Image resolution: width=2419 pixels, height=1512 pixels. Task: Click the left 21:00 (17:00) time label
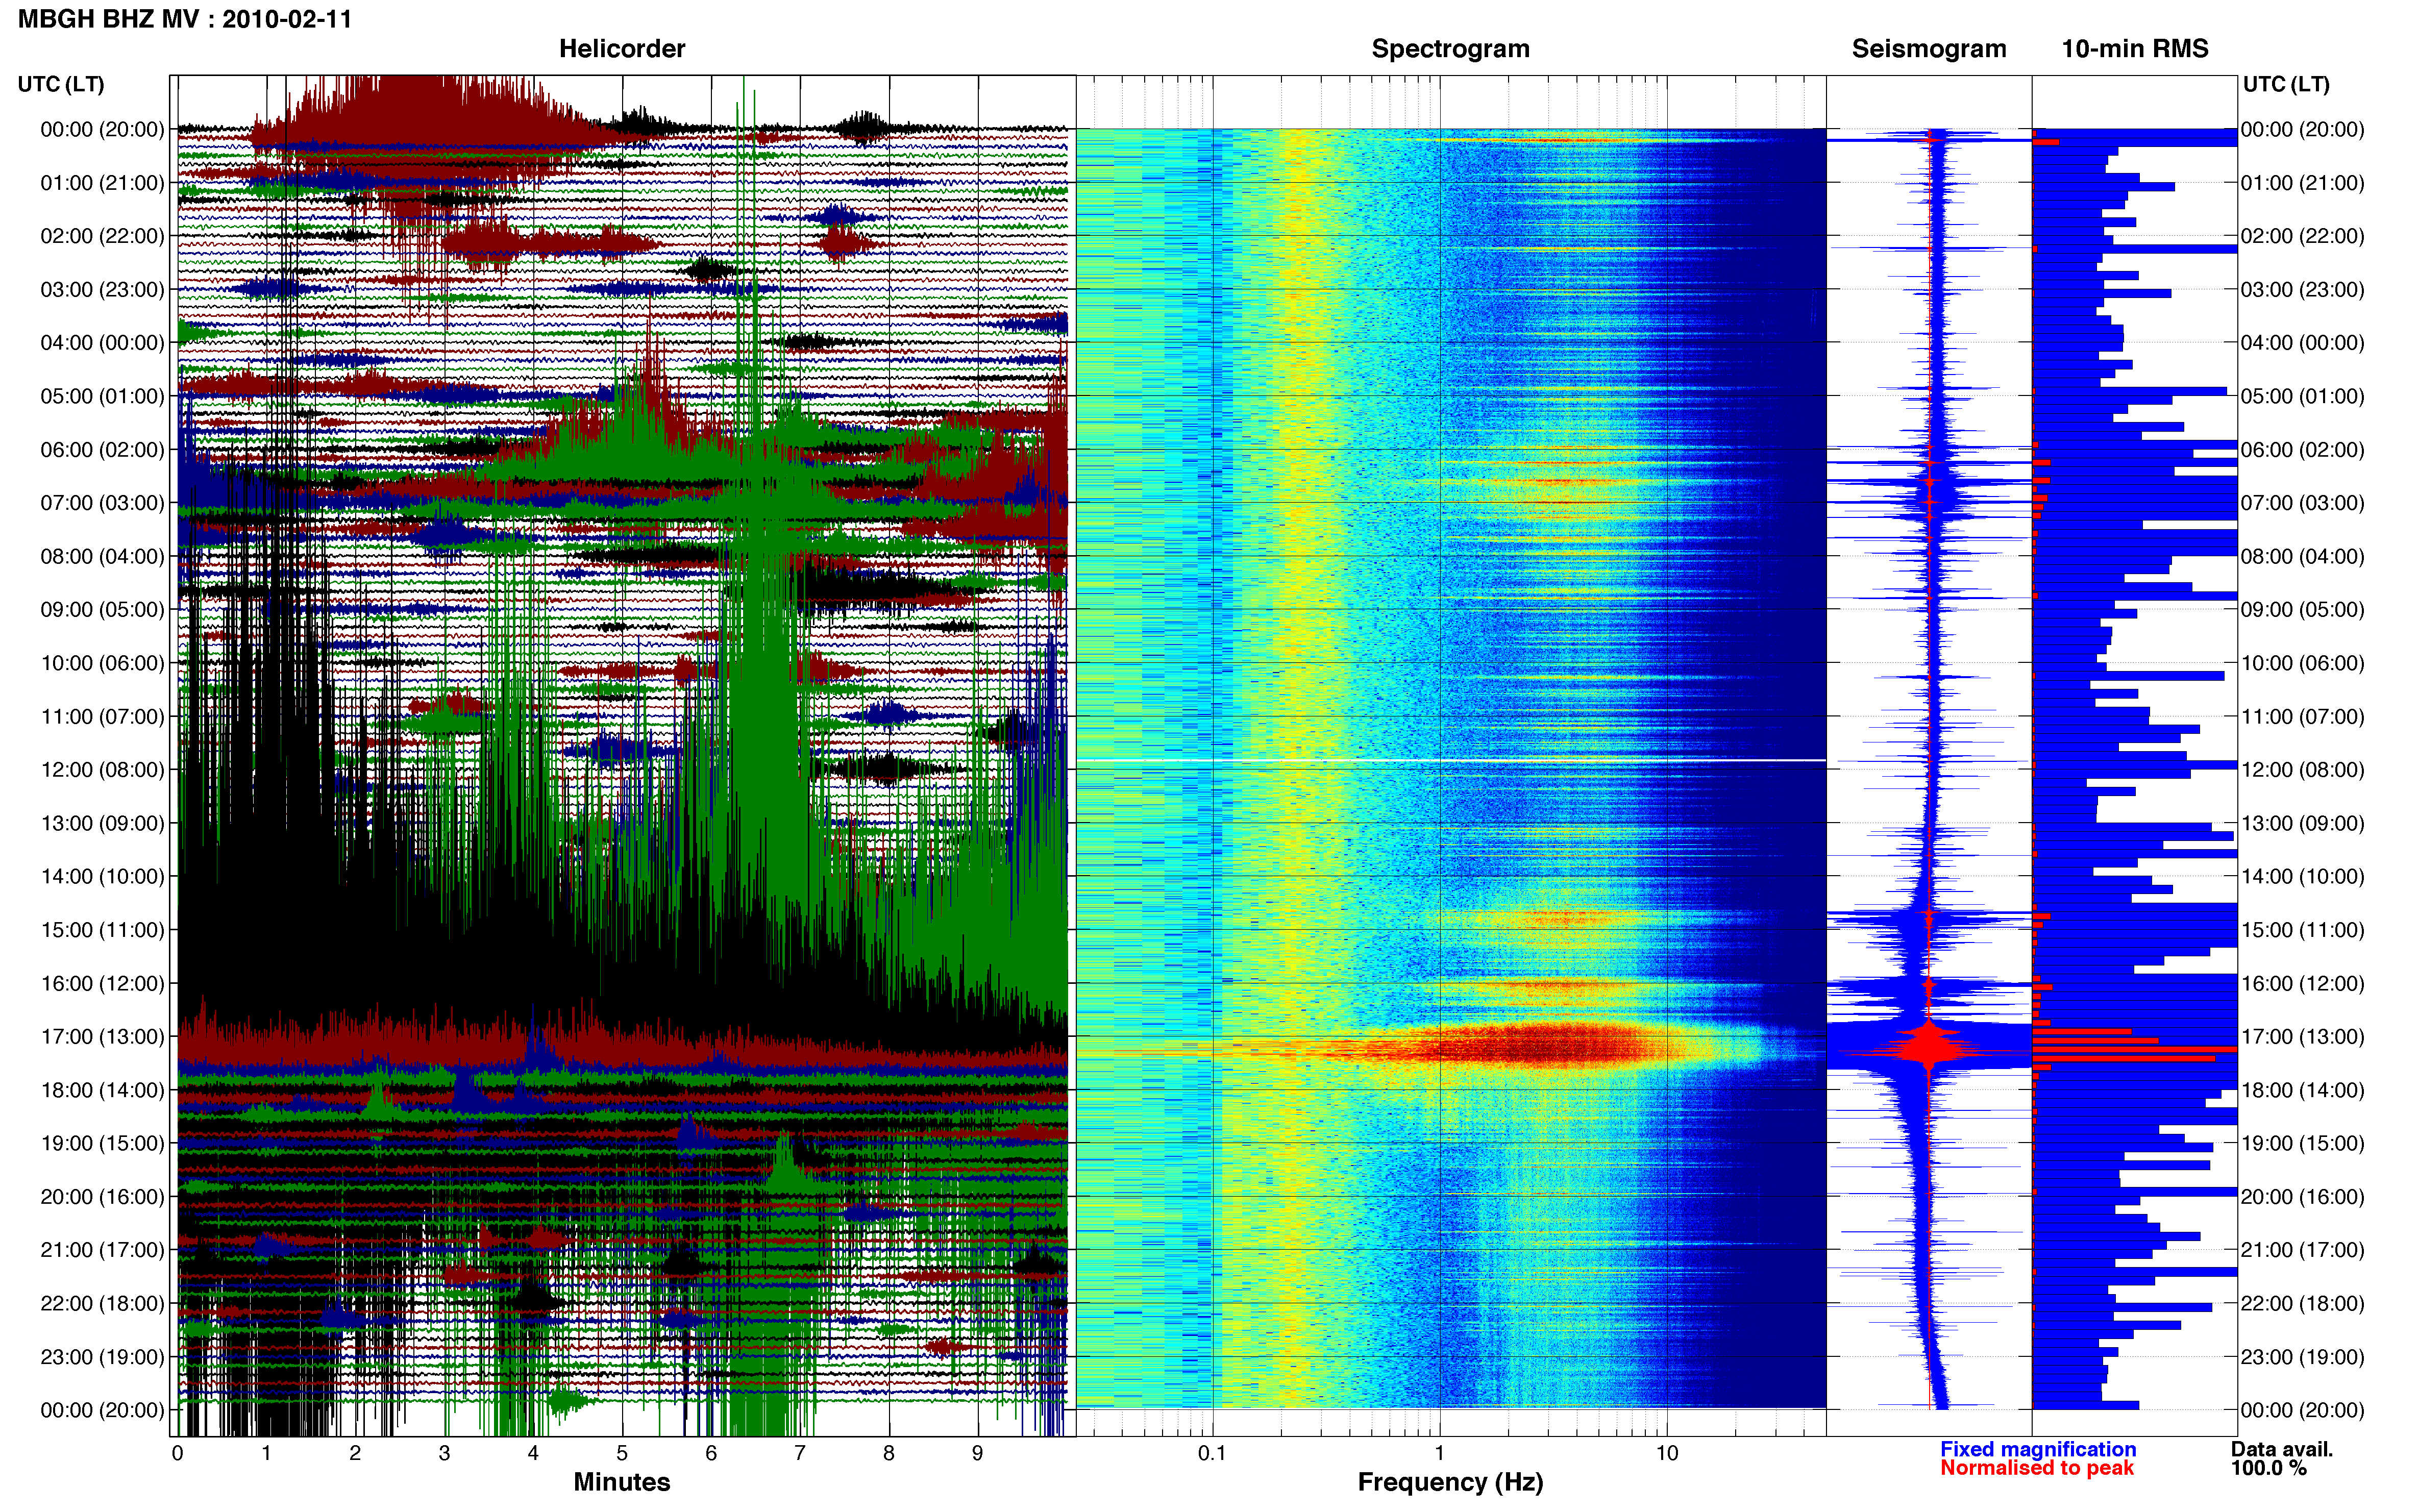[x=102, y=1250]
